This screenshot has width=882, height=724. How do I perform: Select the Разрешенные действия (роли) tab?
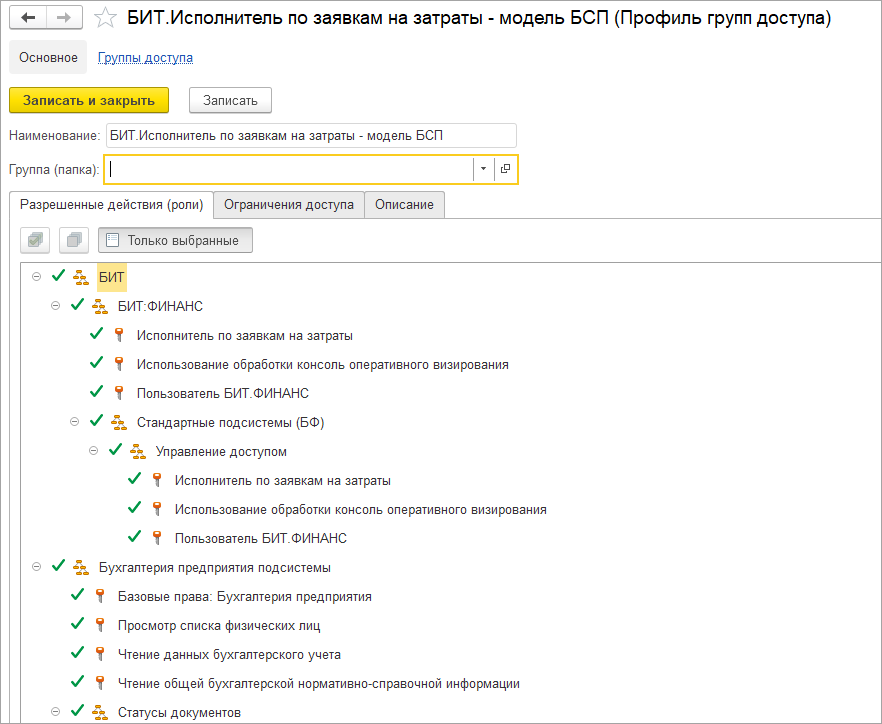pyautogui.click(x=111, y=205)
